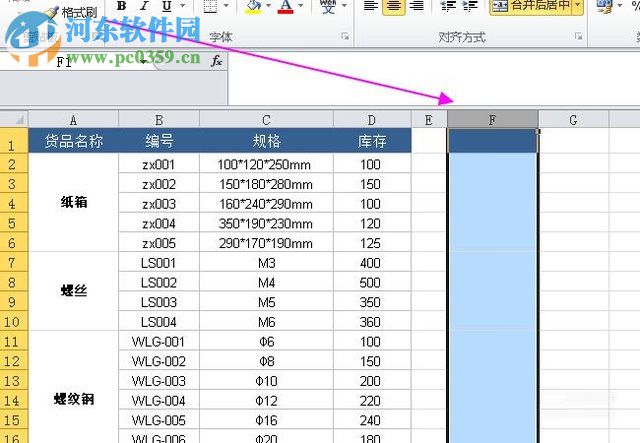Toggle Italic formatting

tap(144, 6)
